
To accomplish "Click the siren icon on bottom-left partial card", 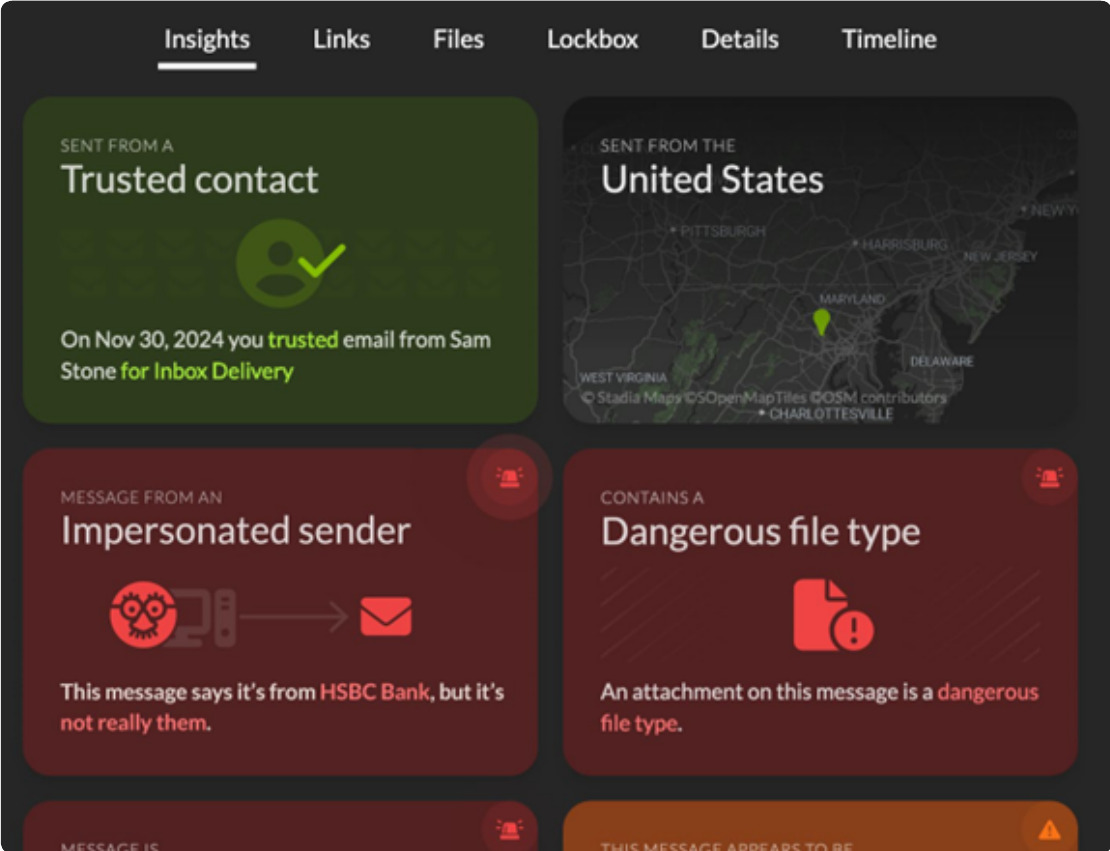I will [509, 829].
